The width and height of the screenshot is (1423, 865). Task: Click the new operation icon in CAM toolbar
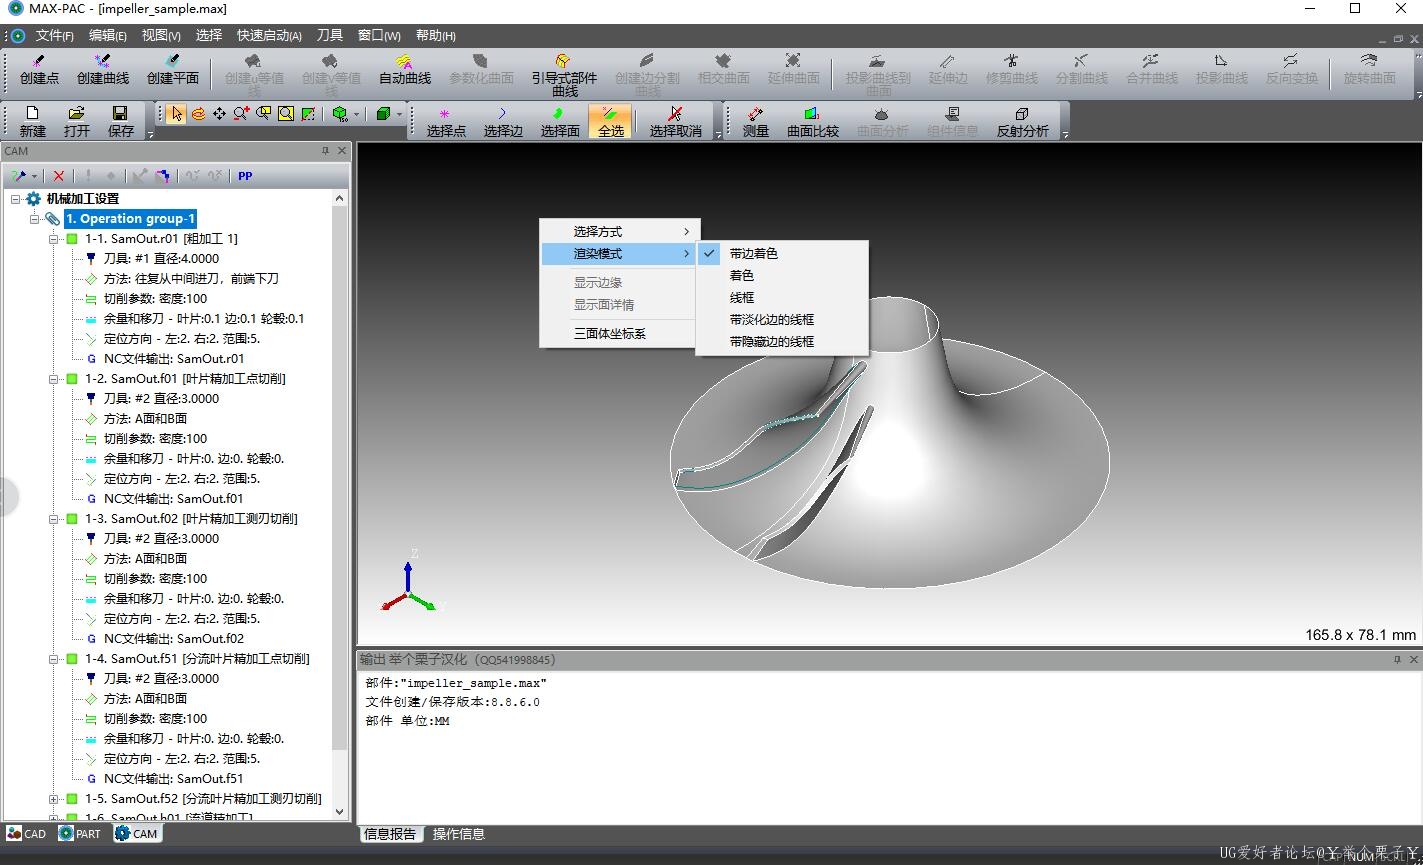click(17, 176)
